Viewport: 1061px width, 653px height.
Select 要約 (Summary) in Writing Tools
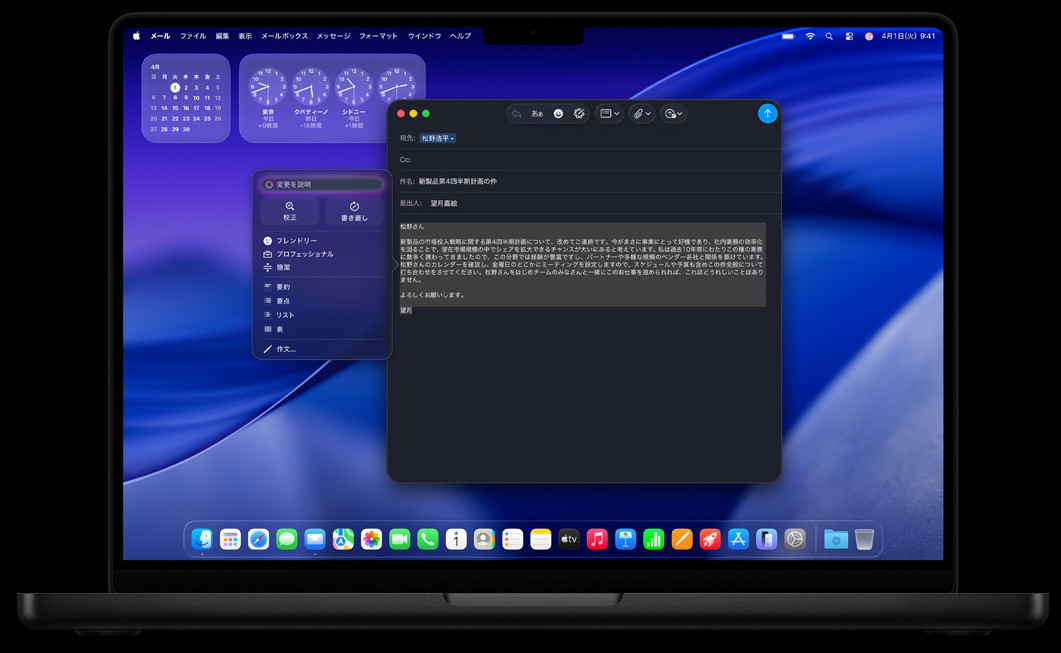283,287
